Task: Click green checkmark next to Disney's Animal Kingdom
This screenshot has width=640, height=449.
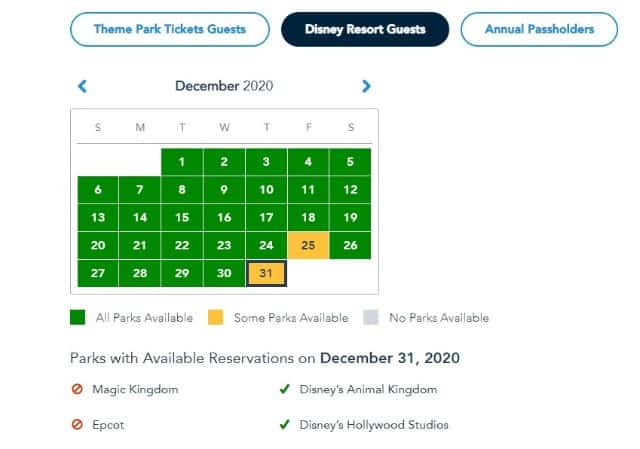Action: [x=284, y=389]
